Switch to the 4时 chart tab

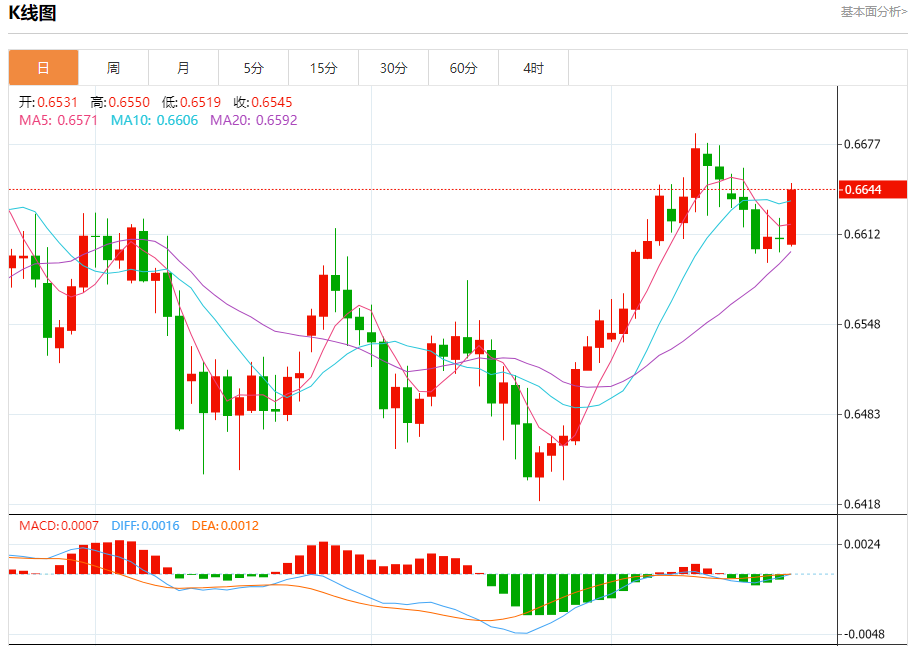click(533, 68)
